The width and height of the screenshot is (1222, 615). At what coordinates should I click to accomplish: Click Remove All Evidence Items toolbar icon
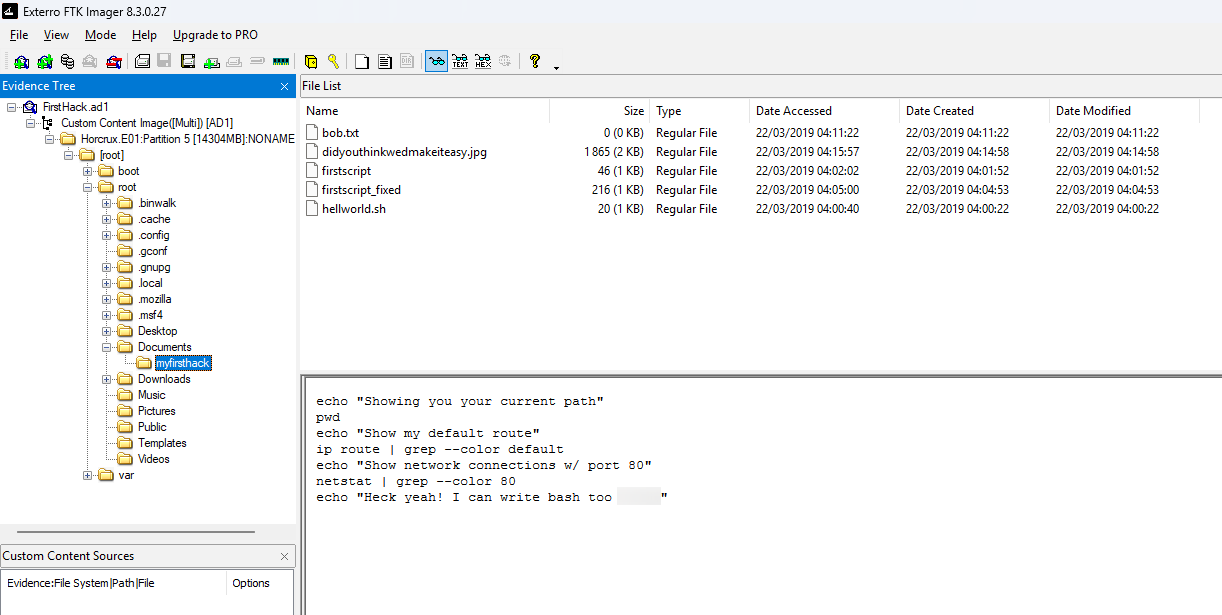tap(113, 61)
